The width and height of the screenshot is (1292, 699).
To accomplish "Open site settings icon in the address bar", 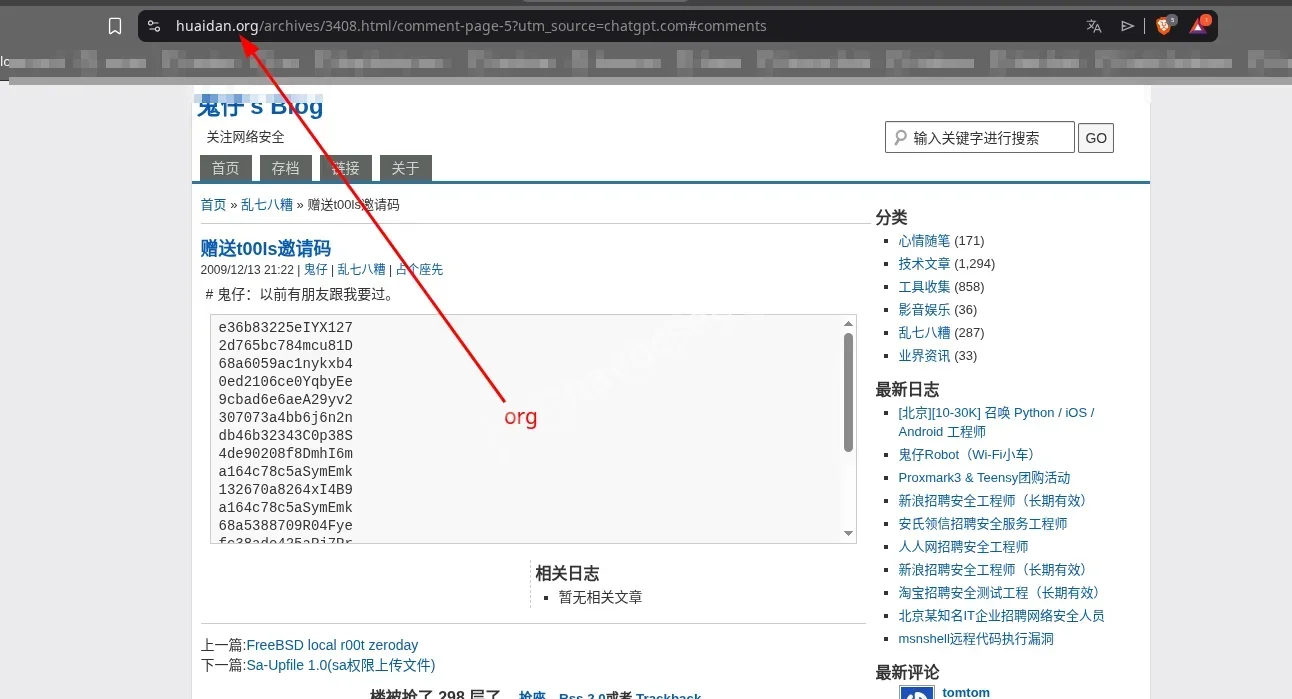I will [154, 26].
